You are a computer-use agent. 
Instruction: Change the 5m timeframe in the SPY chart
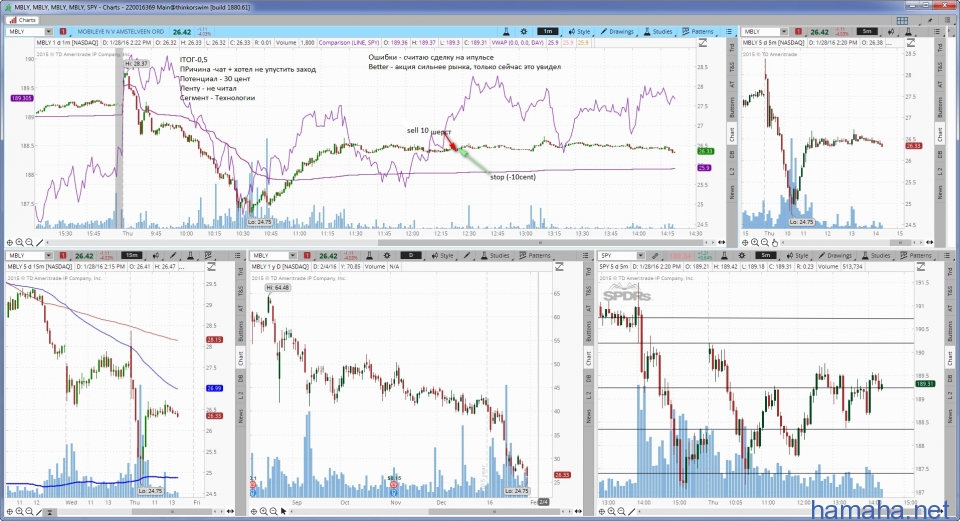coord(766,255)
